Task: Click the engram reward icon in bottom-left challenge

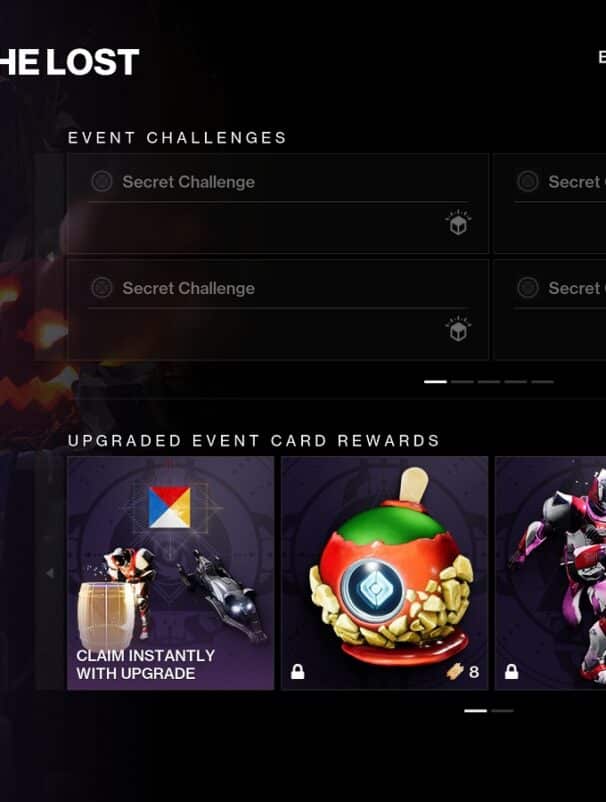Action: 458,329
